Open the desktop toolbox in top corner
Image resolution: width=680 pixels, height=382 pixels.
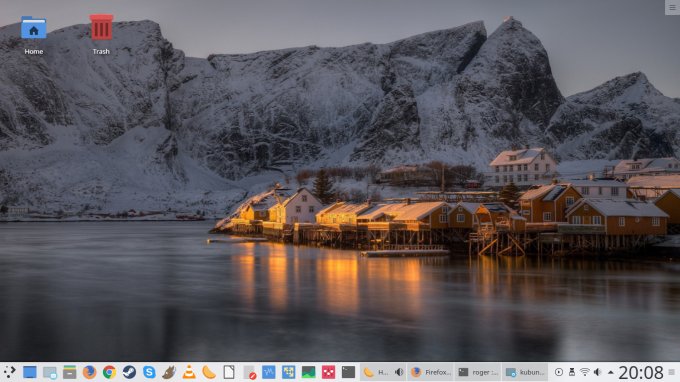pos(673,7)
